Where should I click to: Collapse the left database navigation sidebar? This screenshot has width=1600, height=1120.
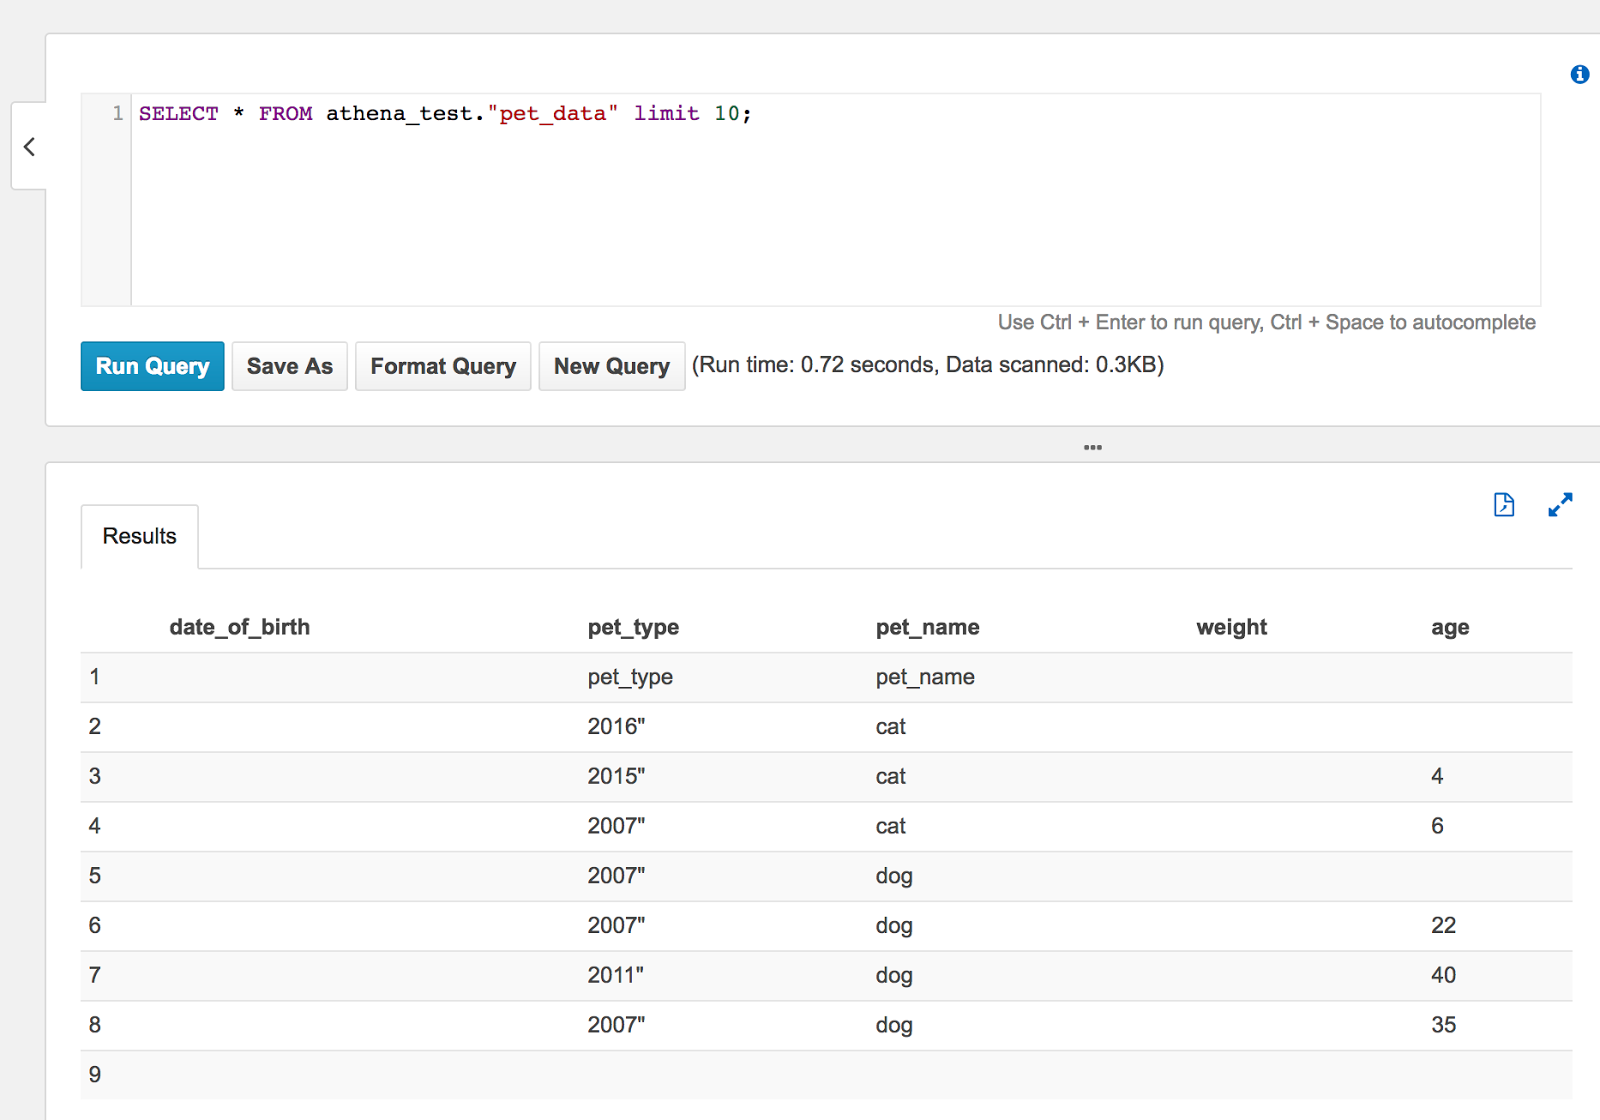tap(29, 146)
